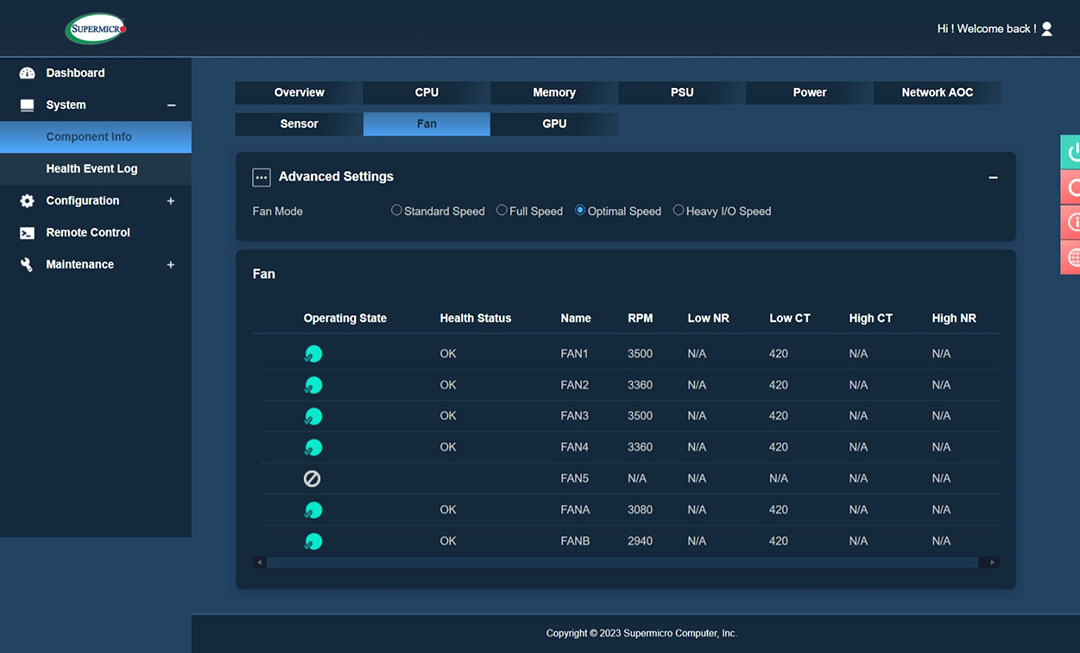This screenshot has height=653, width=1080.
Task: Select Optimal Speed fan mode
Action: pyautogui.click(x=580, y=210)
